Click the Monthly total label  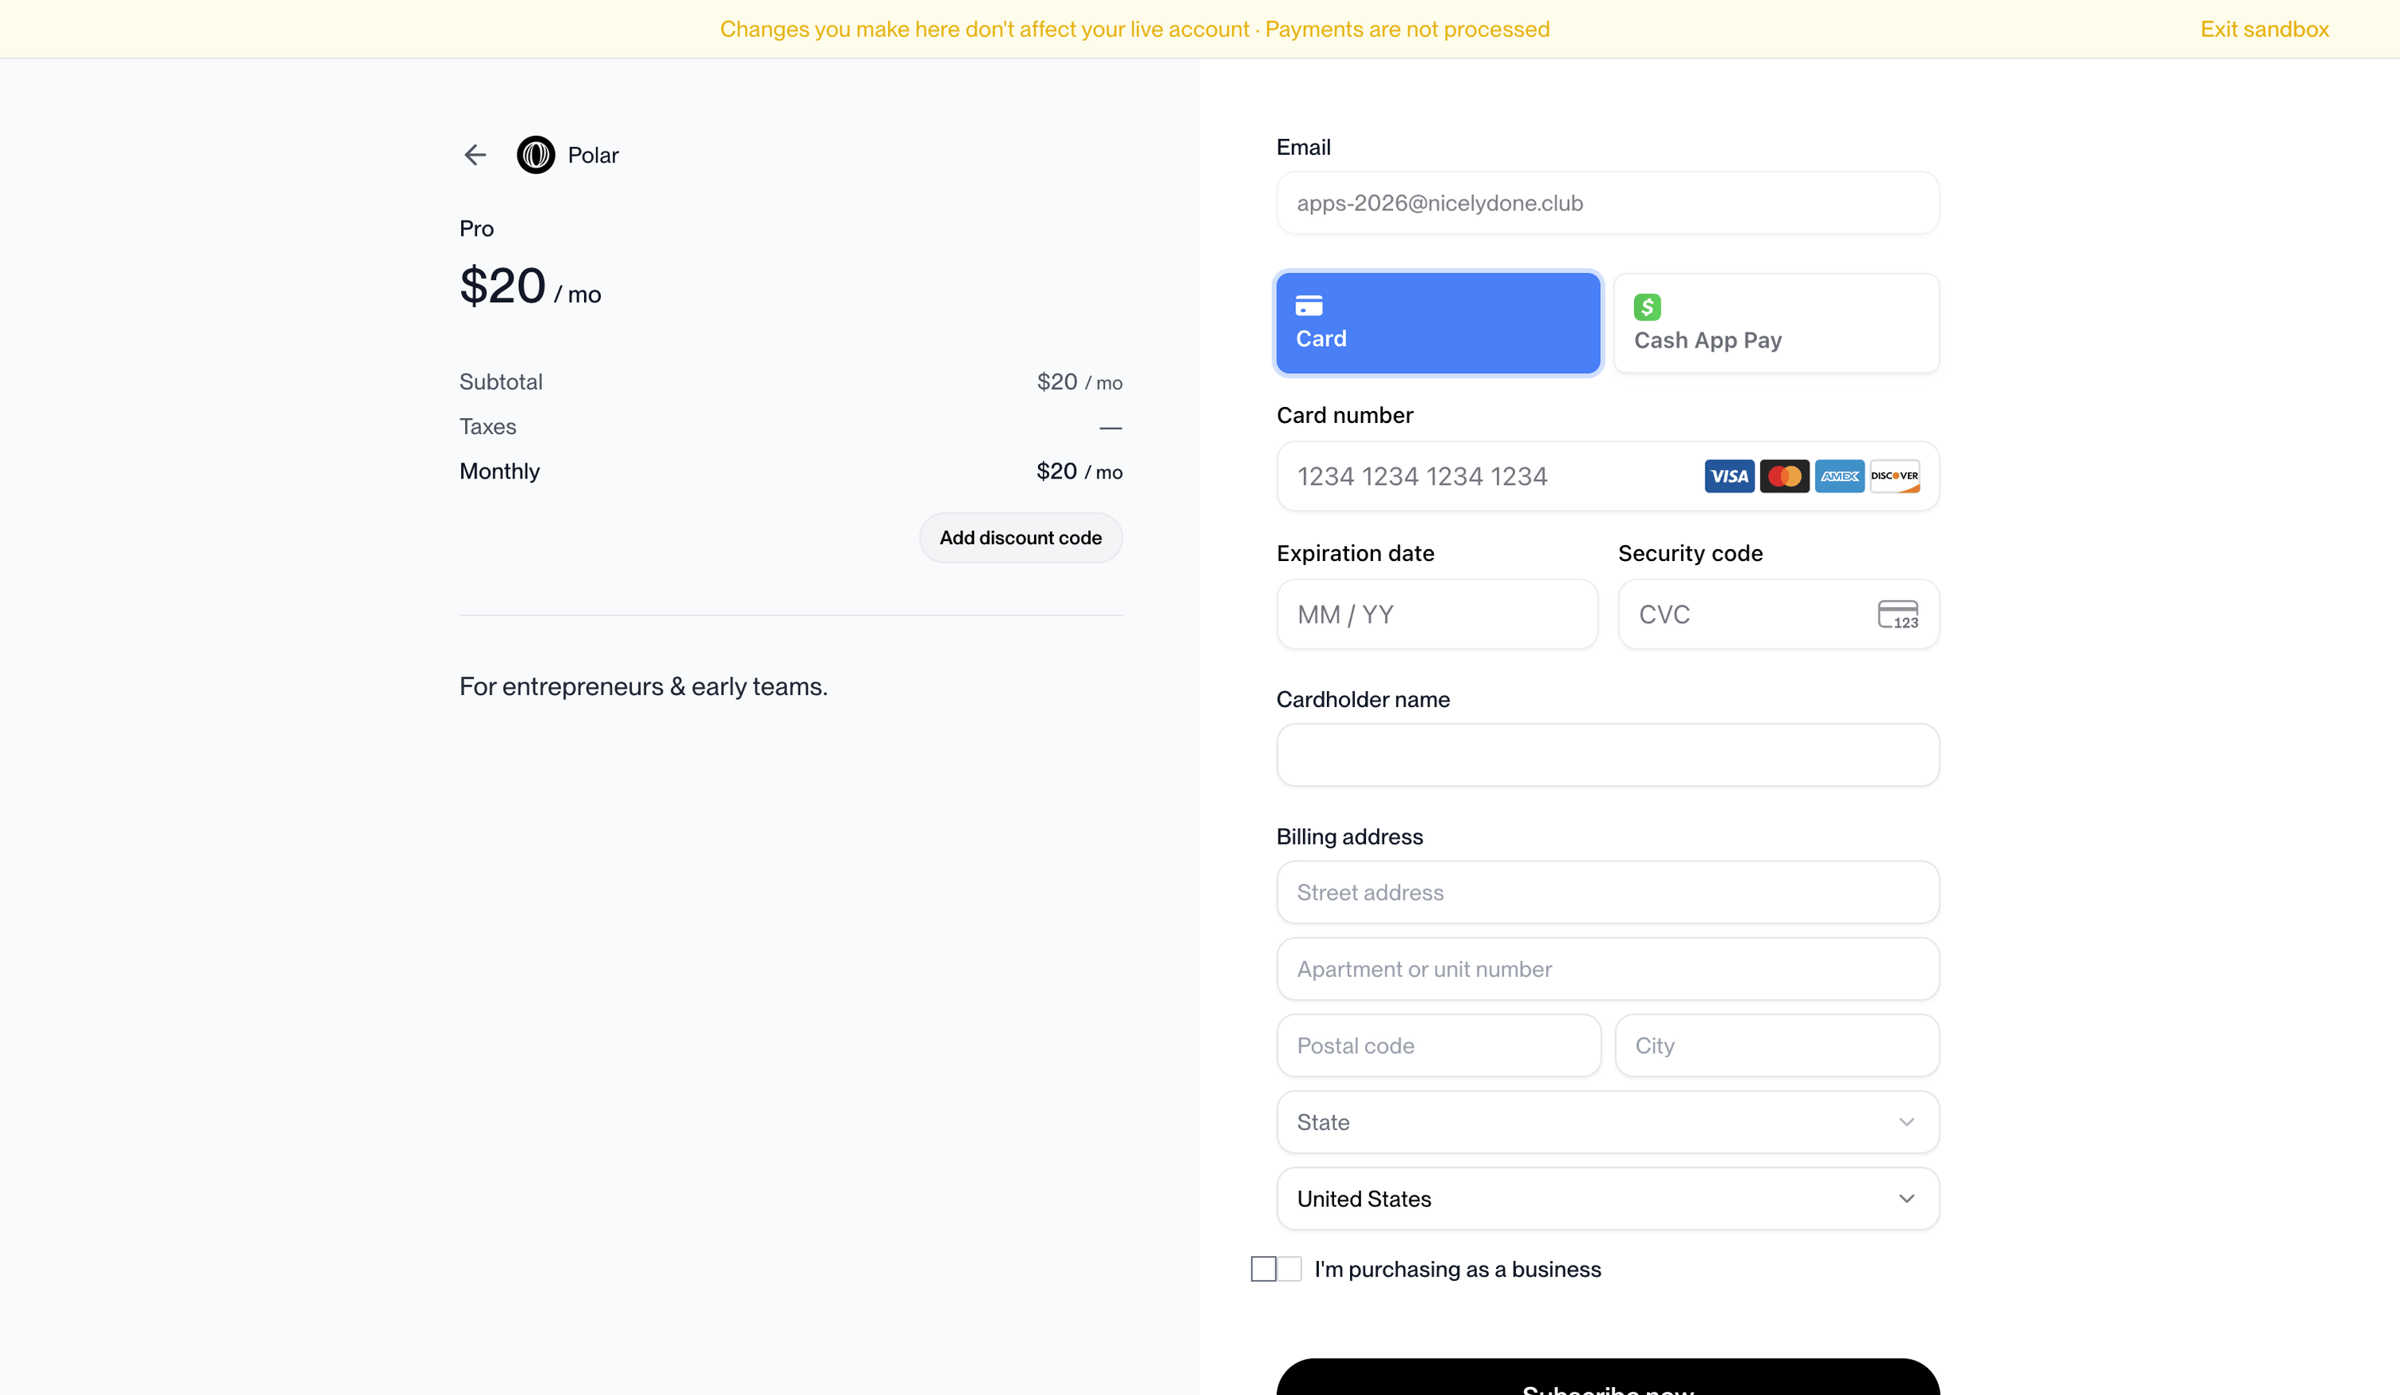(x=499, y=471)
